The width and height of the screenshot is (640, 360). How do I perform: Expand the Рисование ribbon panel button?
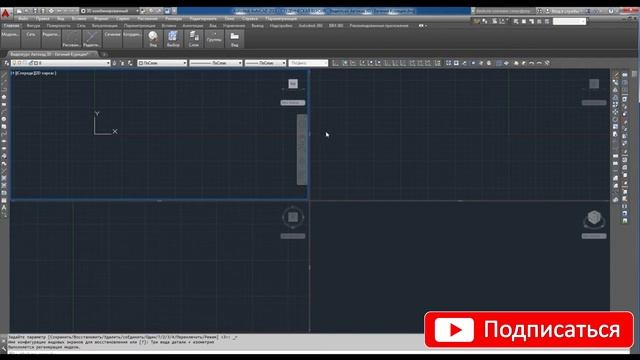click(71, 39)
